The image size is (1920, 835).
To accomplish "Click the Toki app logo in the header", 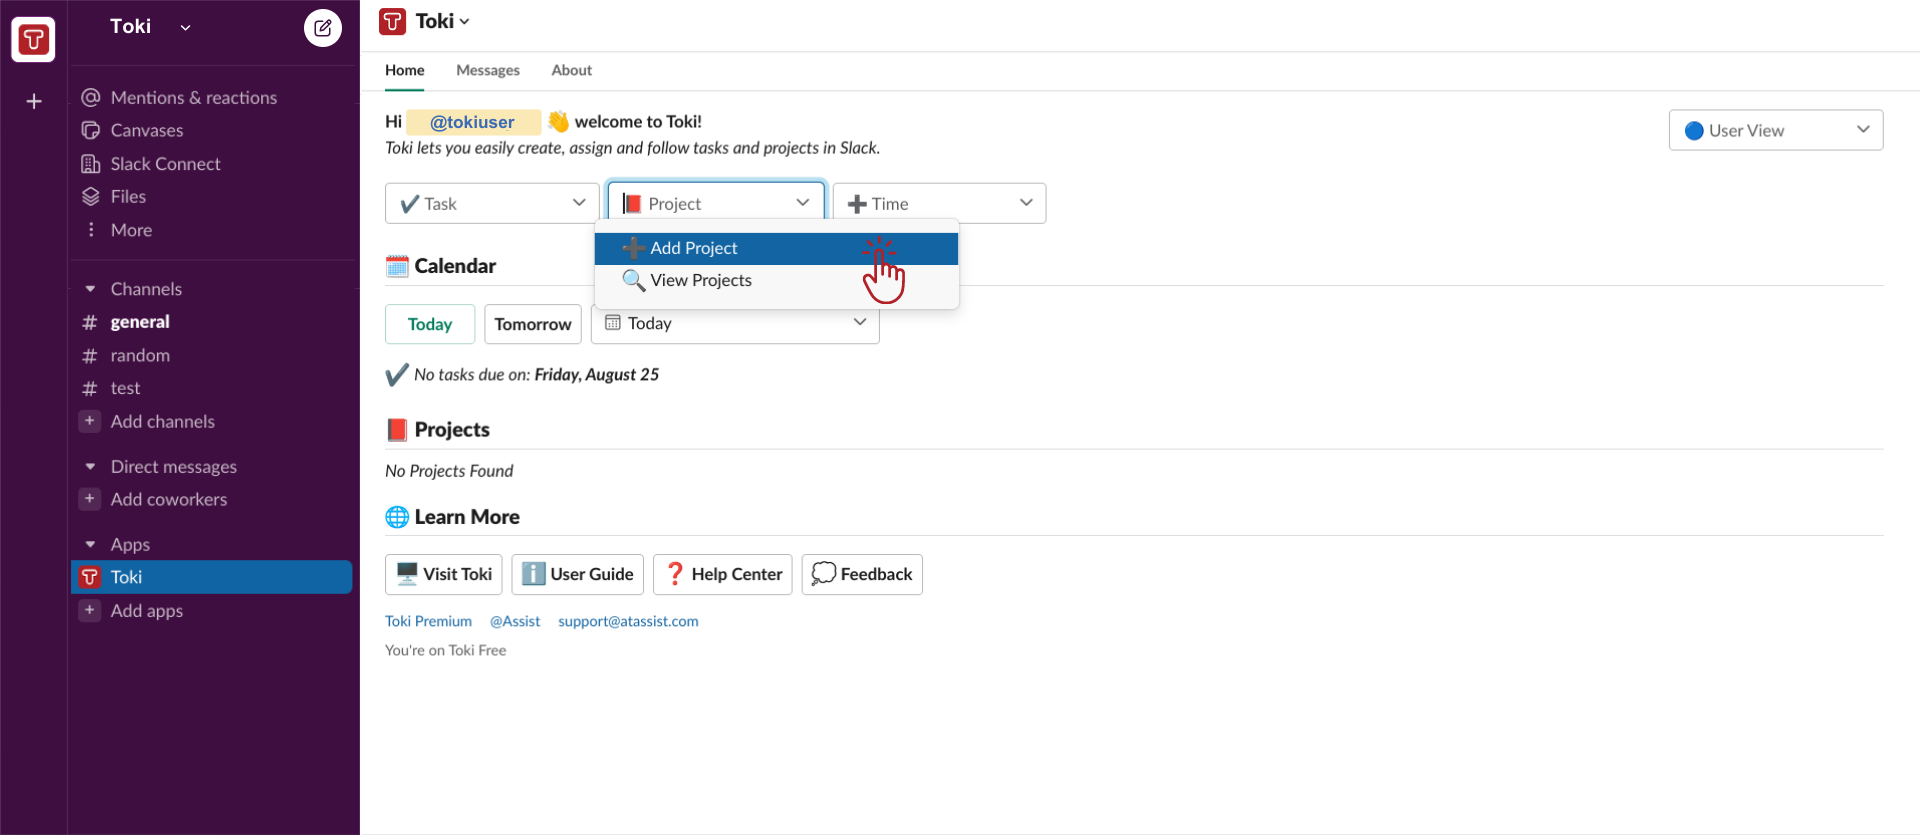I will tap(393, 21).
